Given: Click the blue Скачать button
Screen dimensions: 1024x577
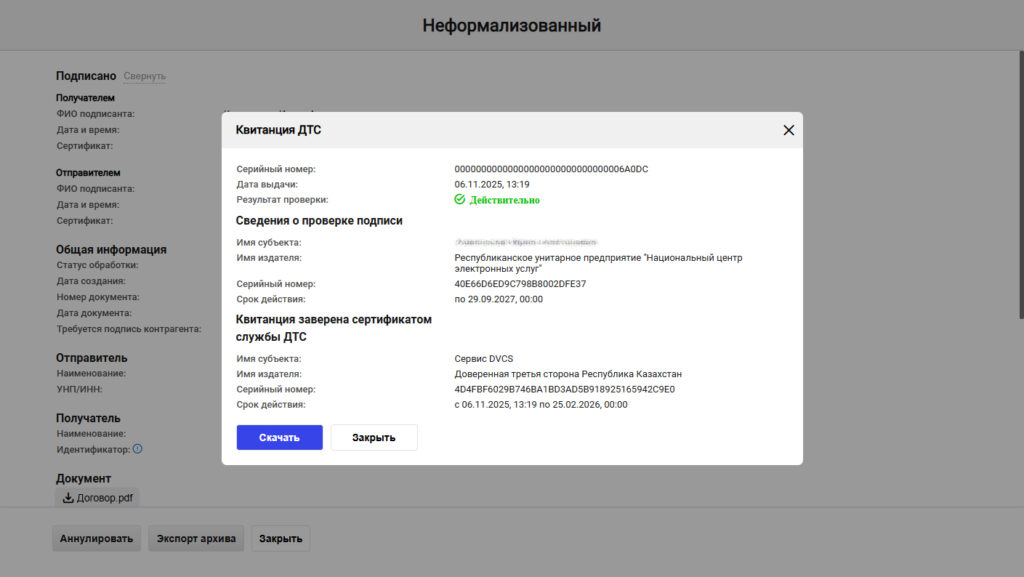Looking at the screenshot, I should point(279,437).
